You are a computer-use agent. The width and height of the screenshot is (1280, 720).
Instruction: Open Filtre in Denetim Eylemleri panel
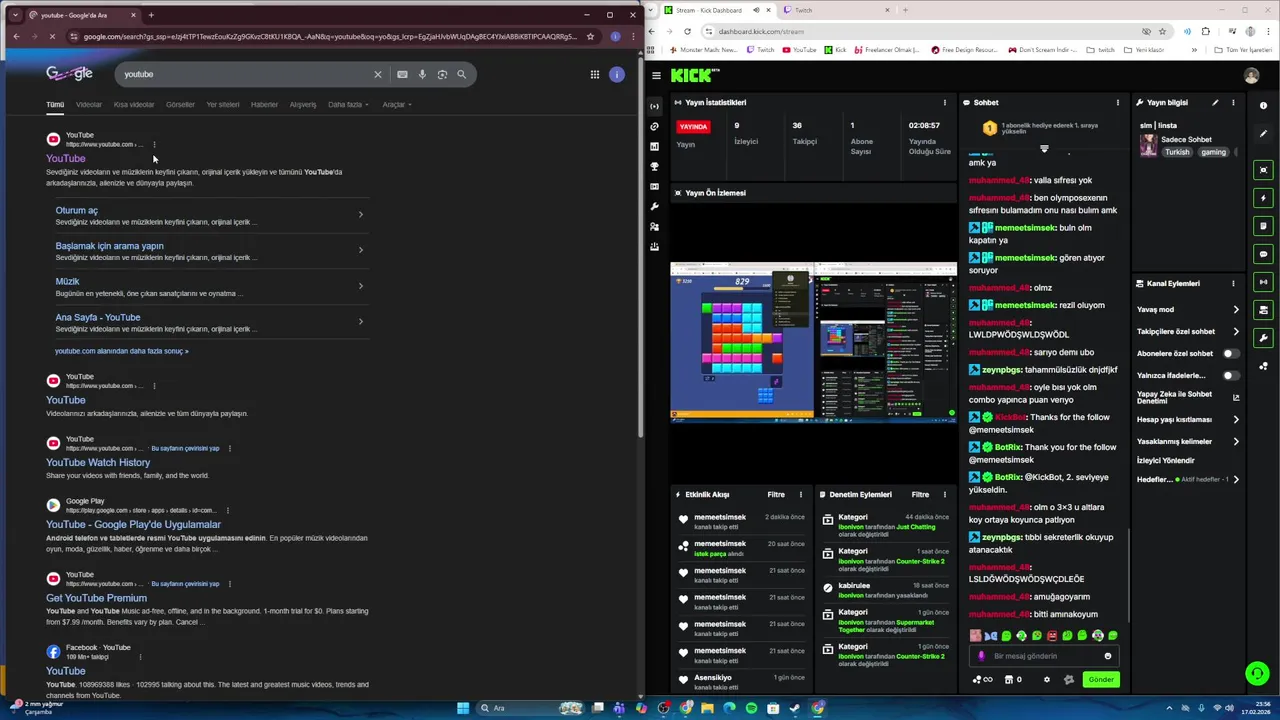click(x=920, y=494)
